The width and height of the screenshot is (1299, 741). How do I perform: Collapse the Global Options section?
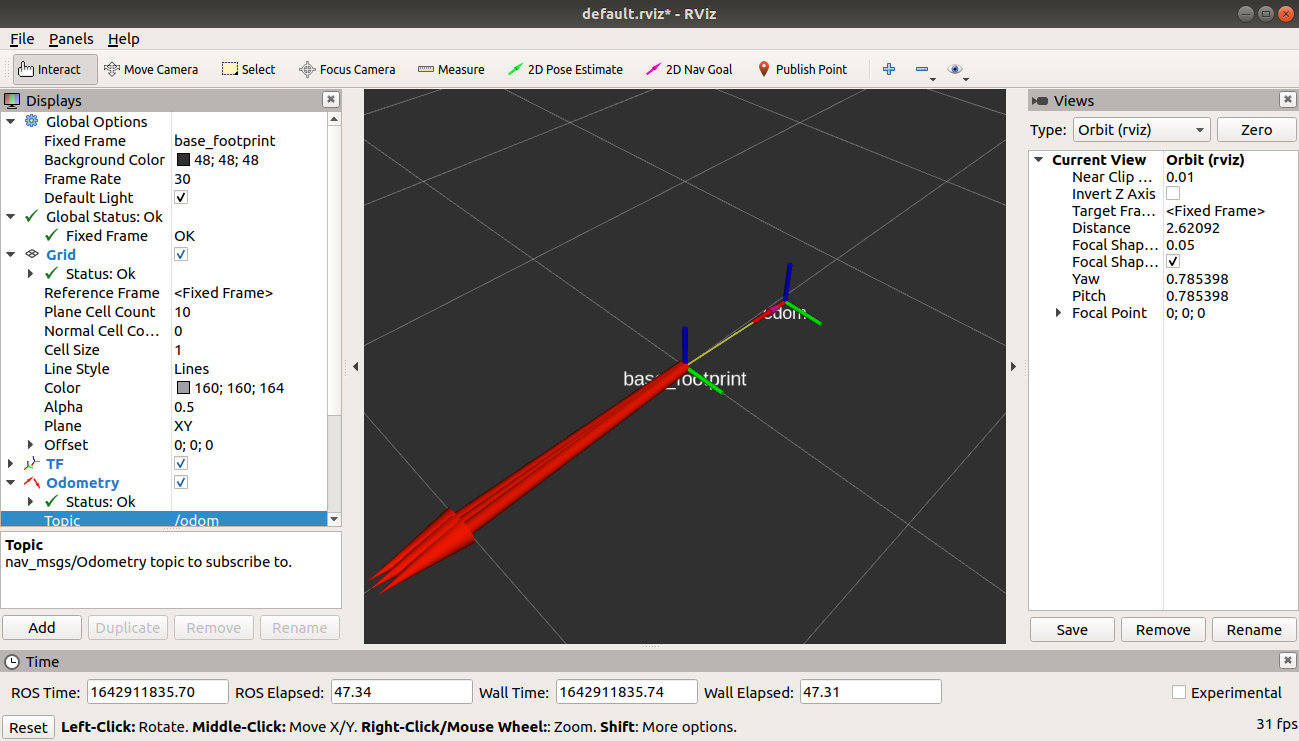point(10,121)
